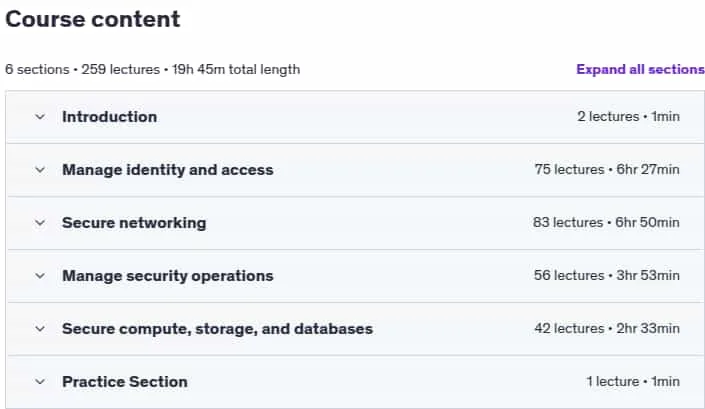Click 42 lectures • 2hr 33min text

click(607, 328)
